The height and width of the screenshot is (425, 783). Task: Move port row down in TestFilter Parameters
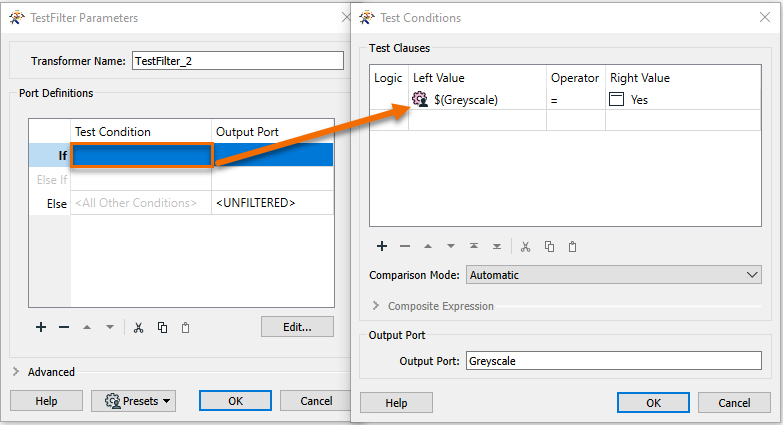pyautogui.click(x=110, y=327)
